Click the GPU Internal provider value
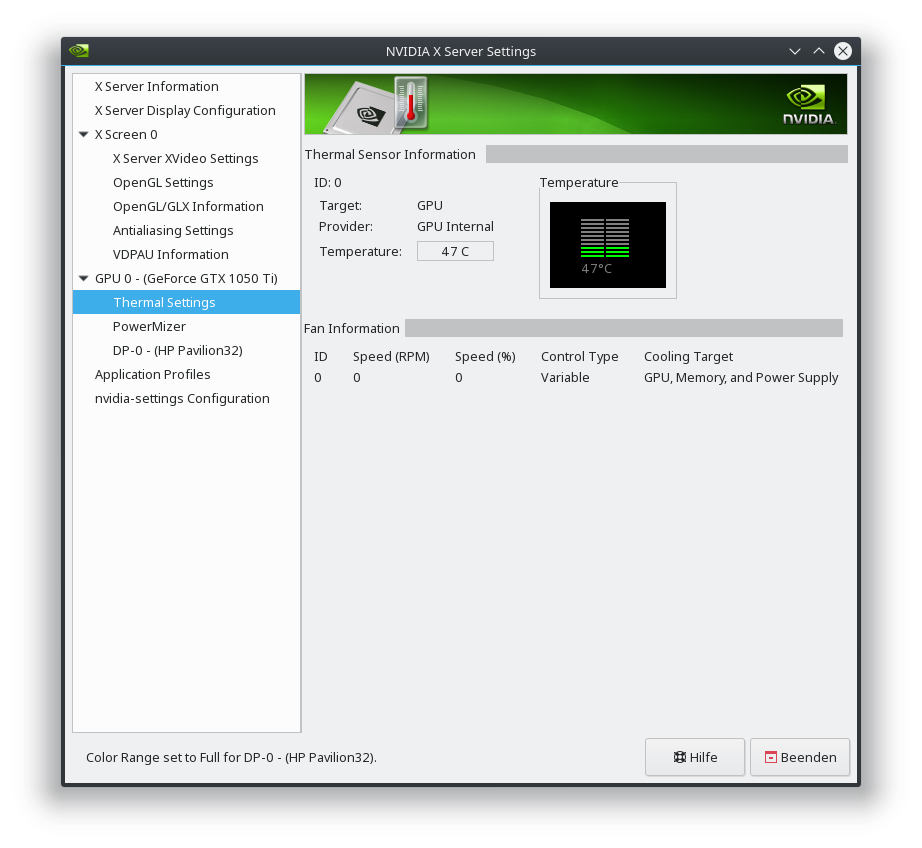The image size is (922, 848). 455,227
